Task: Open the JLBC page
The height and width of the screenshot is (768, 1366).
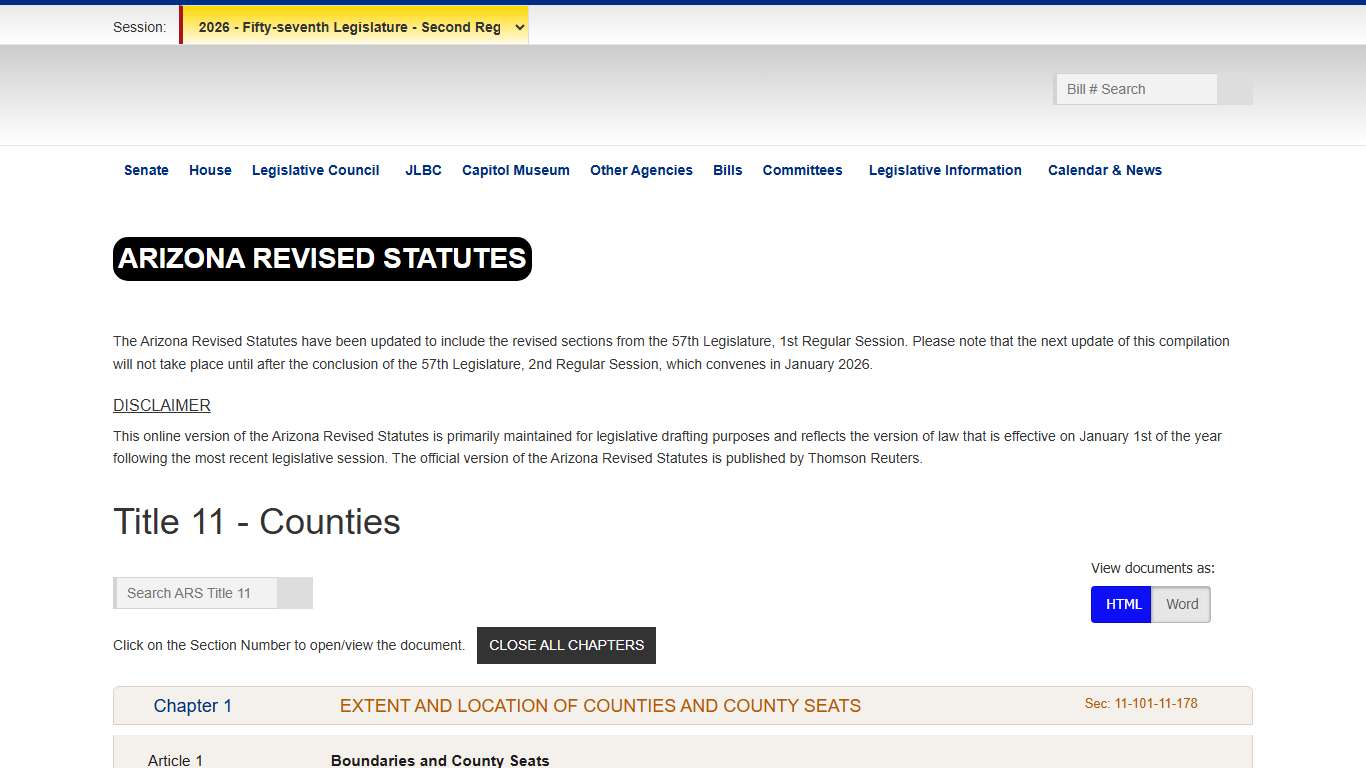Action: tap(423, 170)
